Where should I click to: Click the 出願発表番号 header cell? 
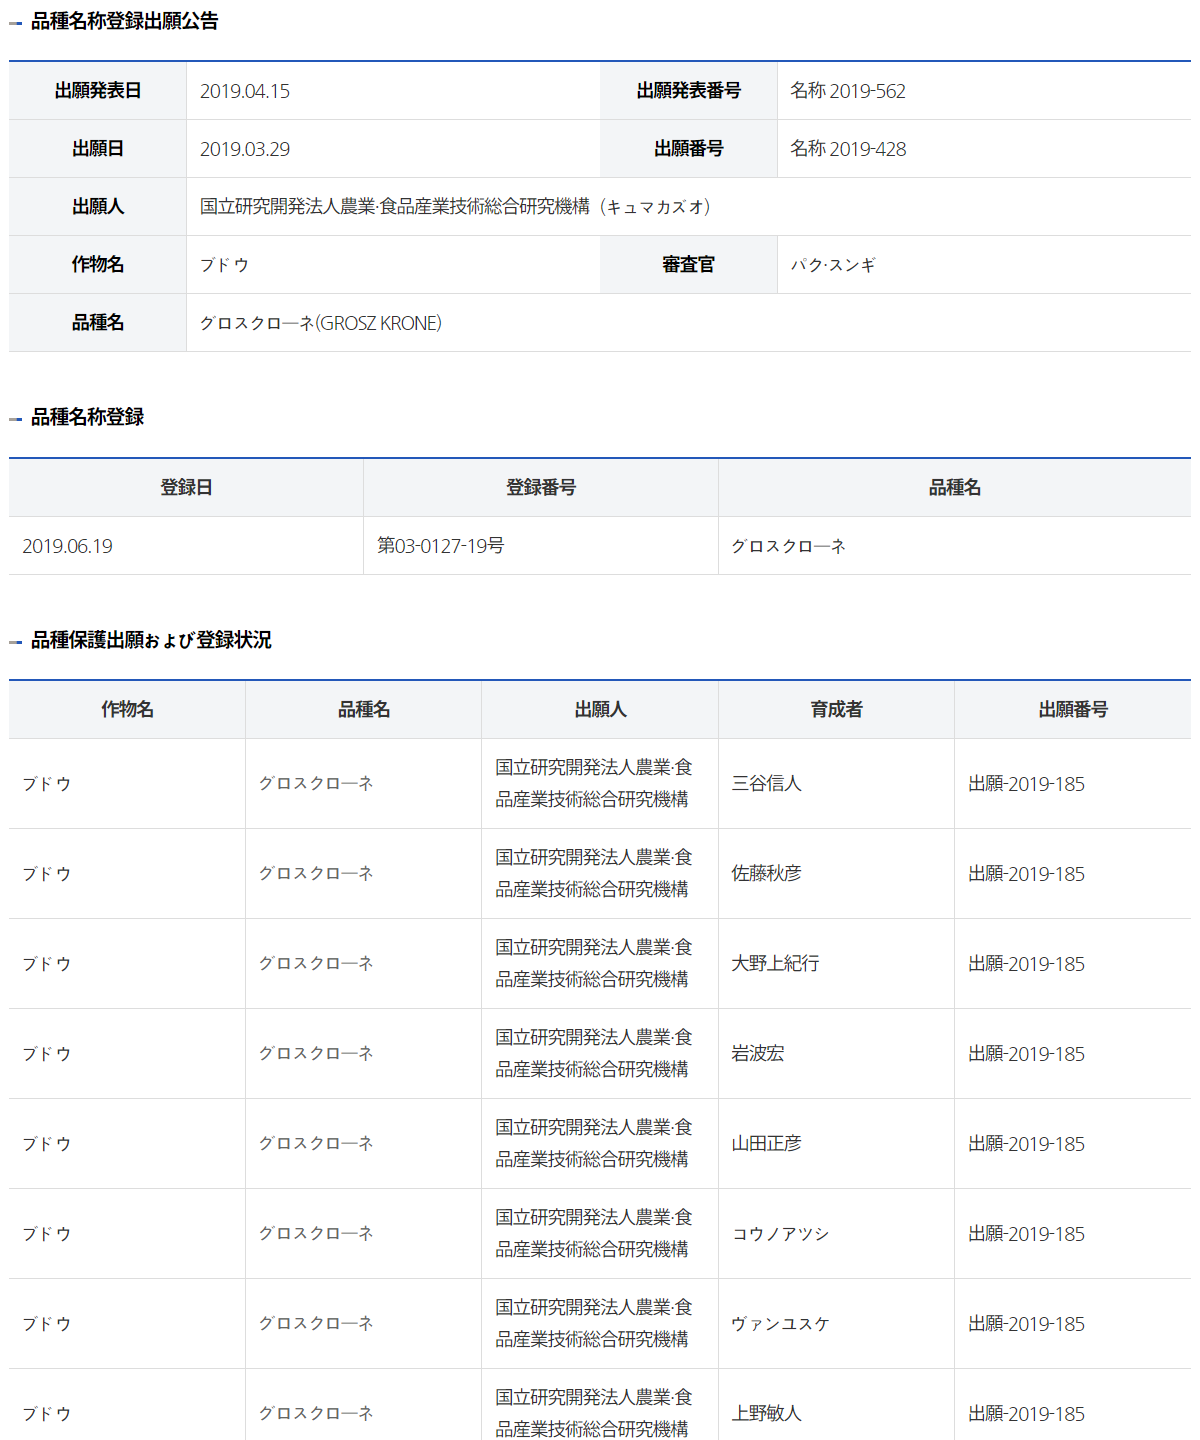pos(689,91)
